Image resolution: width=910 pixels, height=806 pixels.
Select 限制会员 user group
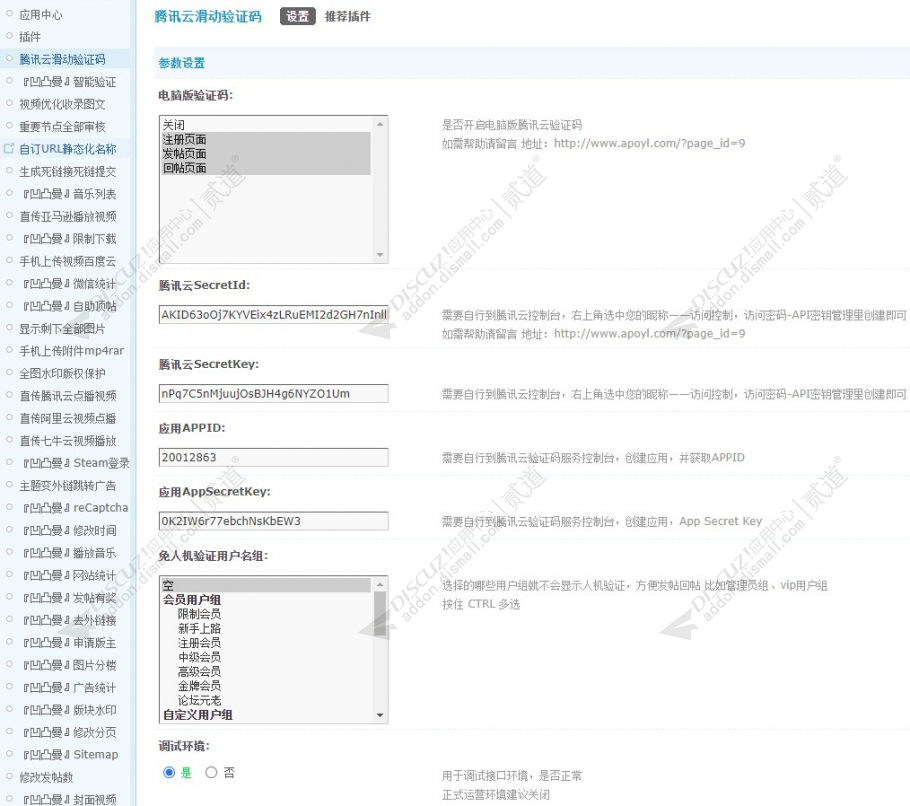pos(199,614)
